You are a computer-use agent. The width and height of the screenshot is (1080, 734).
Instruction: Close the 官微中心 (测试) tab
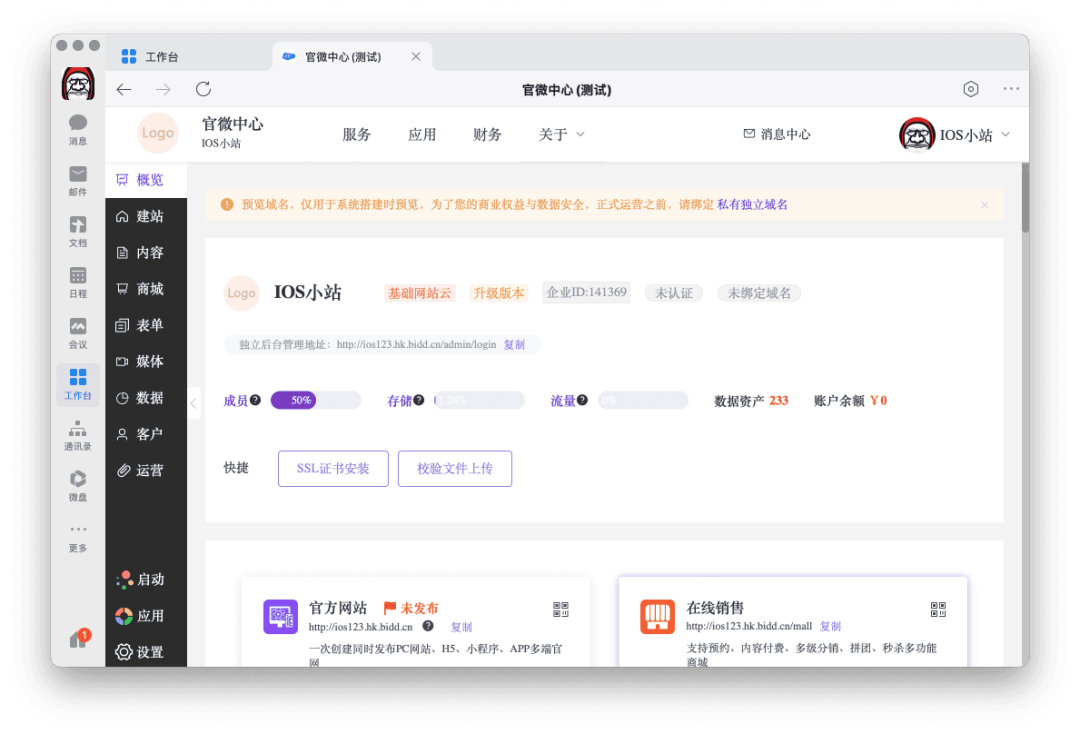click(x=416, y=56)
